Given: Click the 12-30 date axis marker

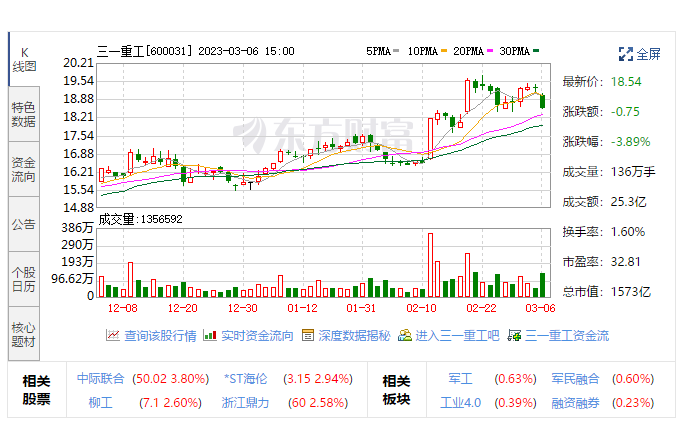Looking at the screenshot, I should tap(243, 308).
